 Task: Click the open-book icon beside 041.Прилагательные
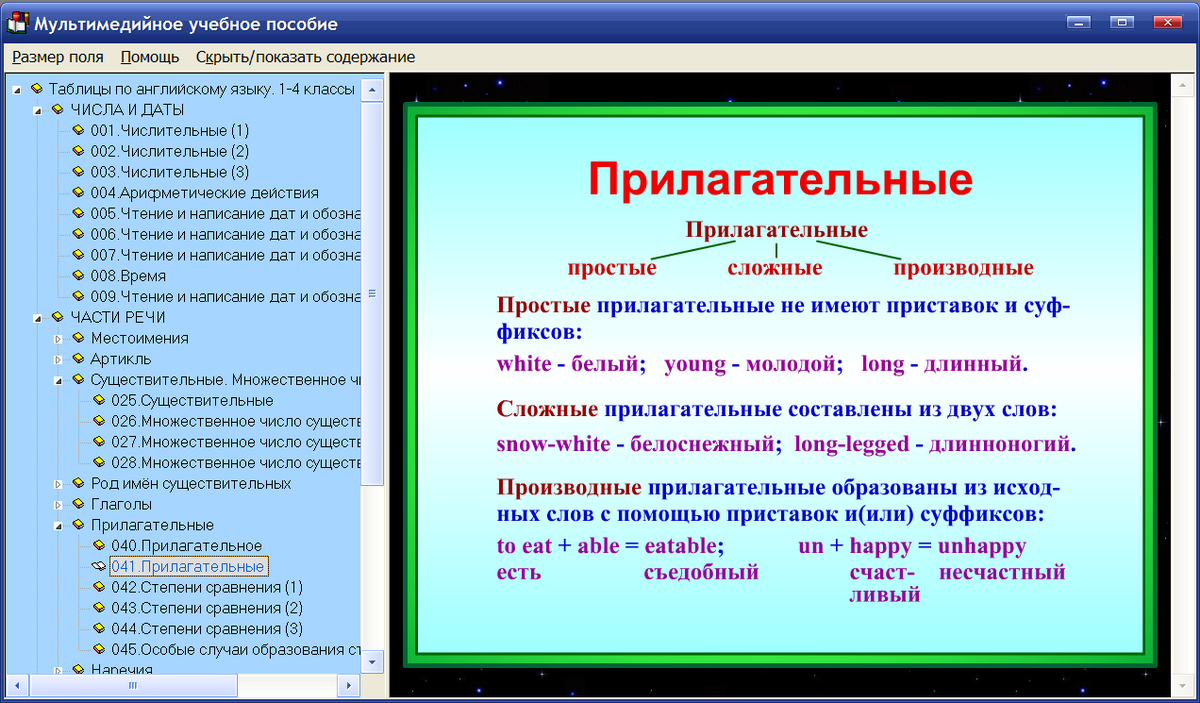pyautogui.click(x=100, y=566)
